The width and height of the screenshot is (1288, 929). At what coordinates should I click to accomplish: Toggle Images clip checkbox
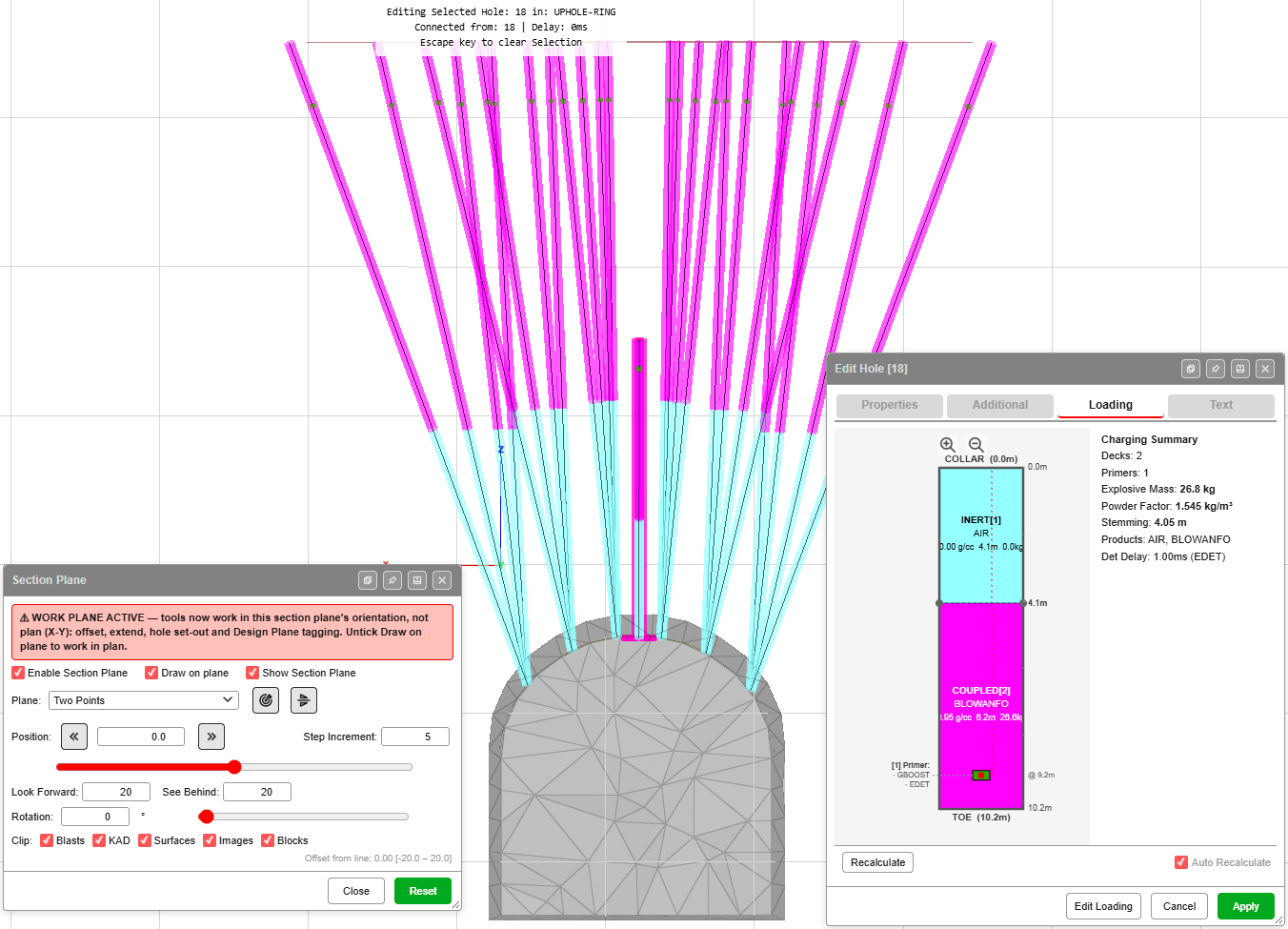click(211, 840)
